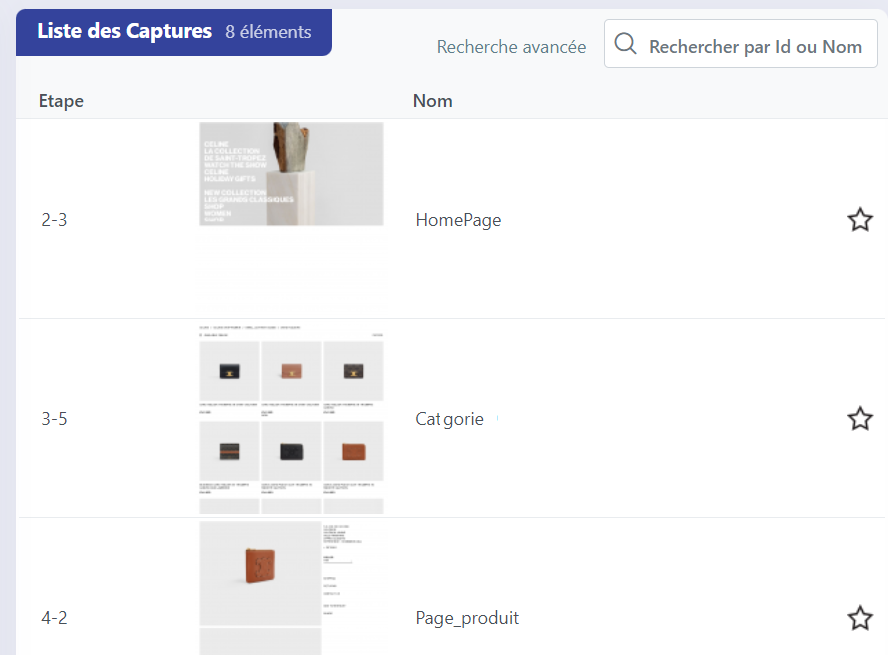Select the Liste des Captures tab
Screen dimensions: 888x655
tap(174, 32)
